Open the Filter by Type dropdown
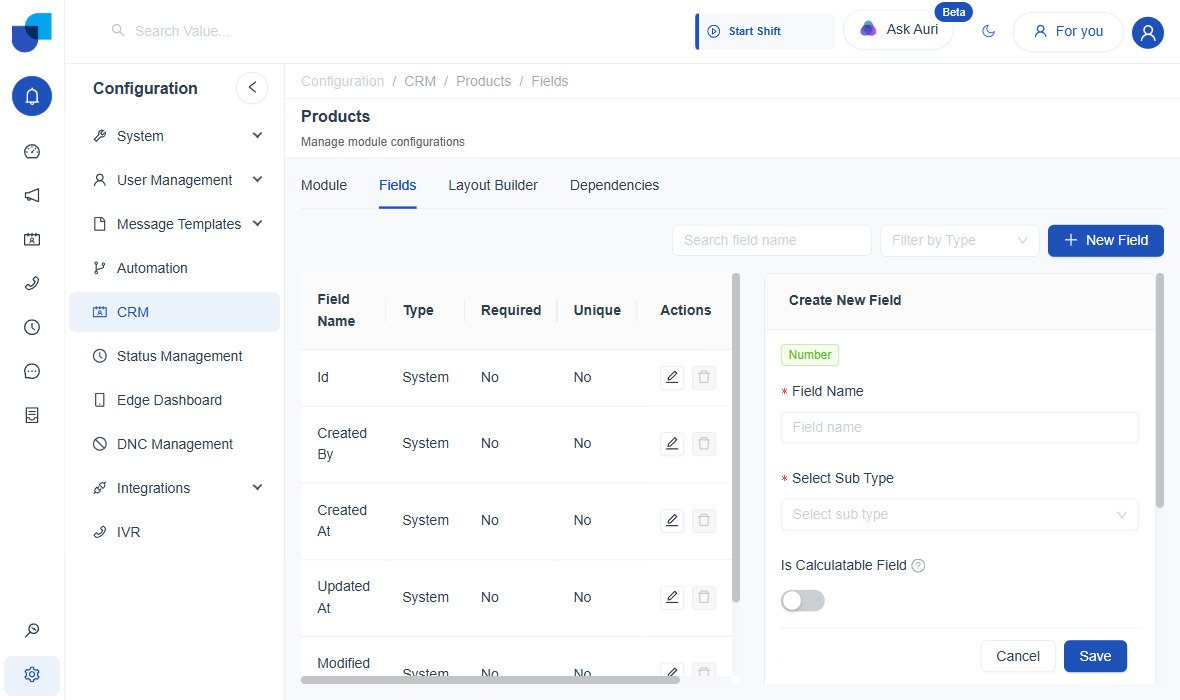 pyautogui.click(x=960, y=240)
